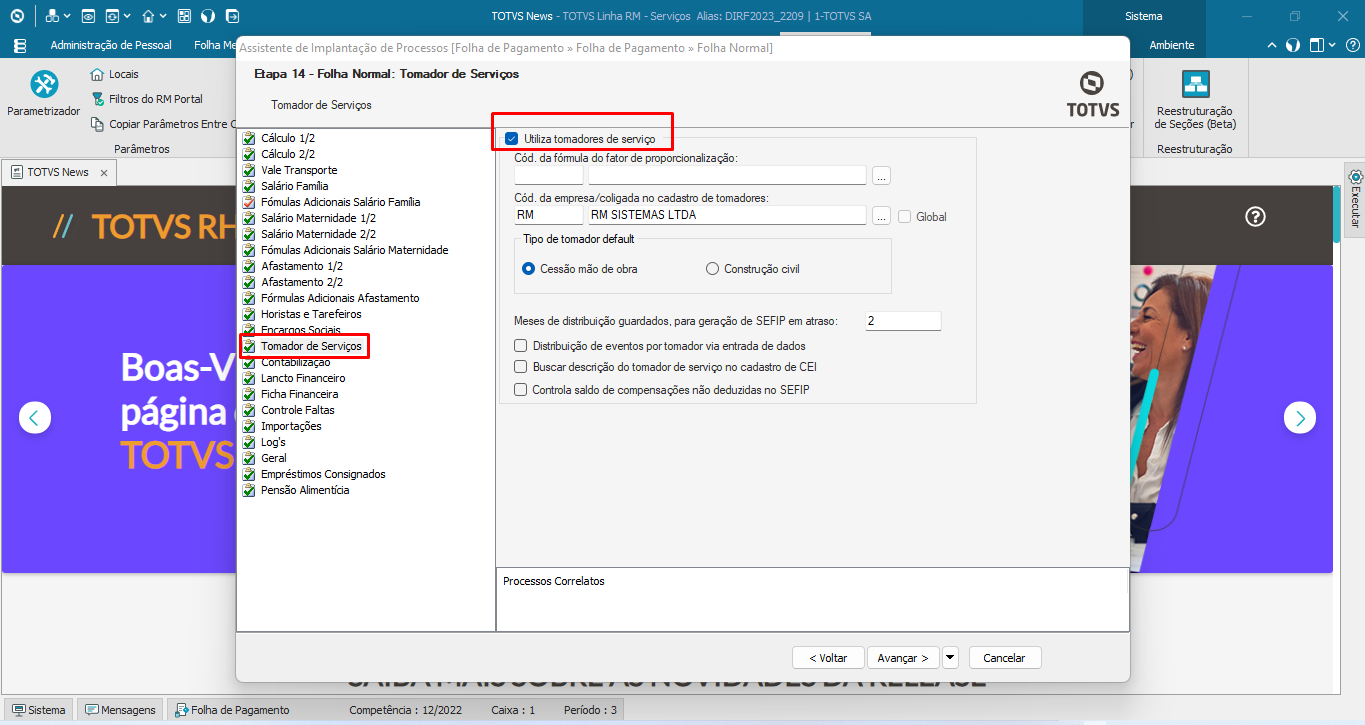Screen dimensions: 1365x725
Task: Click the Executar gear side panel
Action: tap(1356, 198)
